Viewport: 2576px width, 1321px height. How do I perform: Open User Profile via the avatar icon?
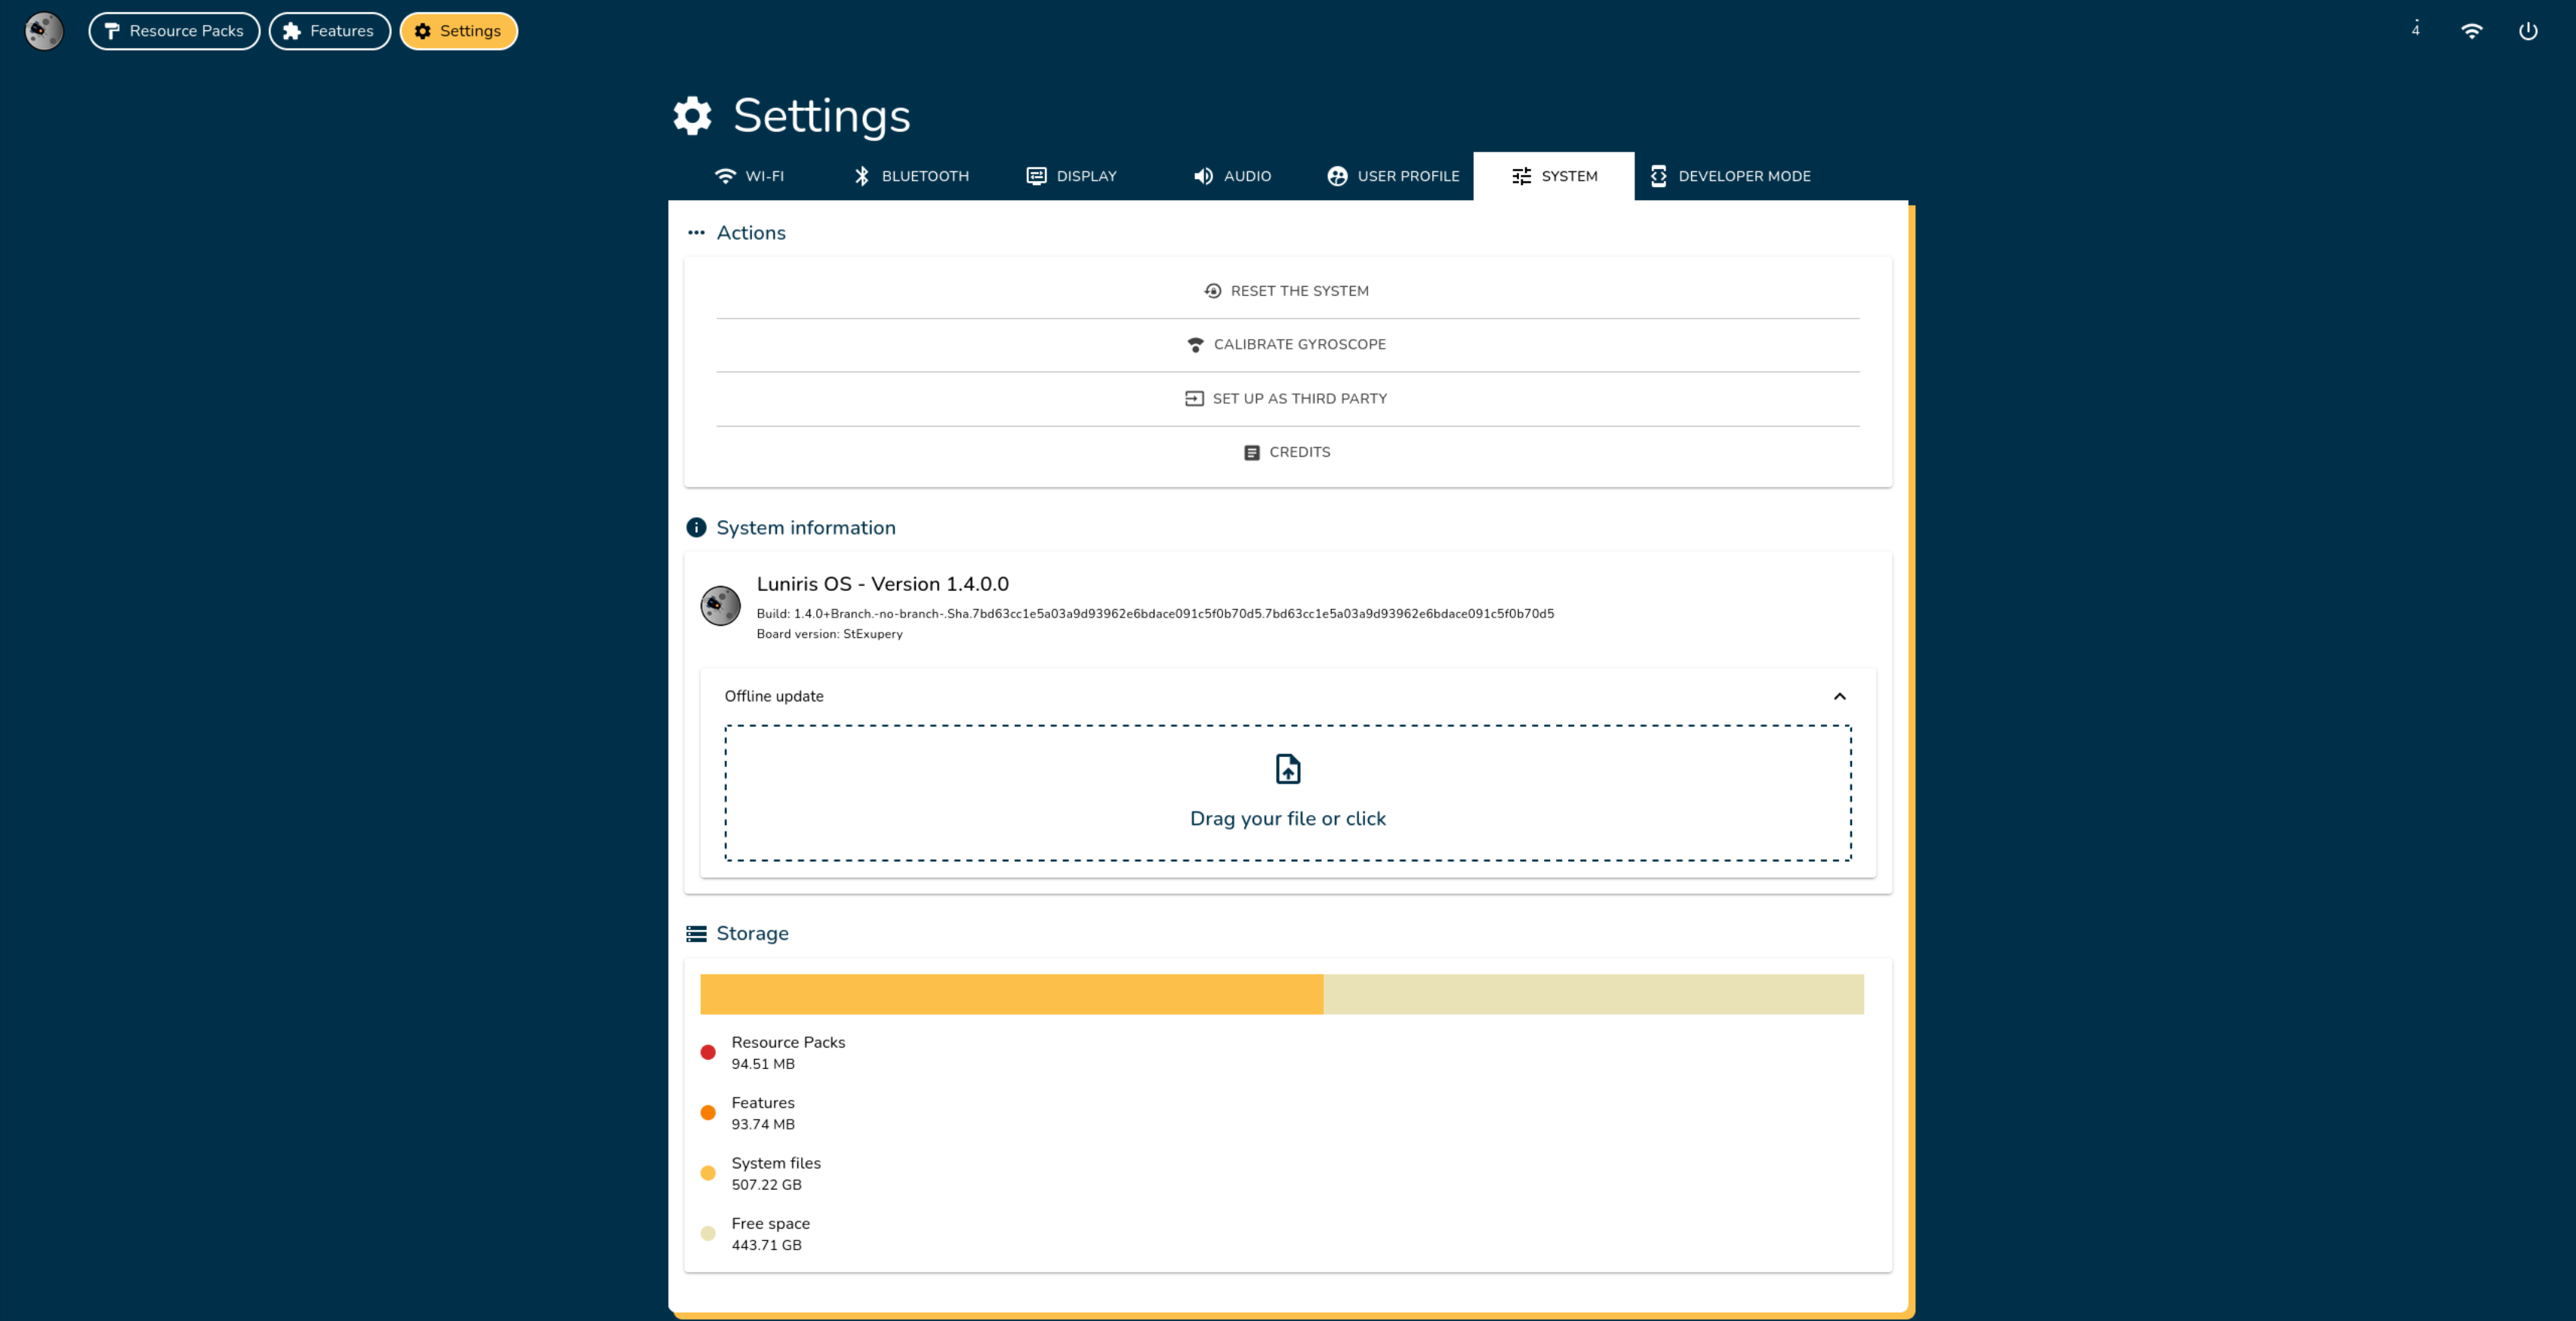click(1337, 176)
